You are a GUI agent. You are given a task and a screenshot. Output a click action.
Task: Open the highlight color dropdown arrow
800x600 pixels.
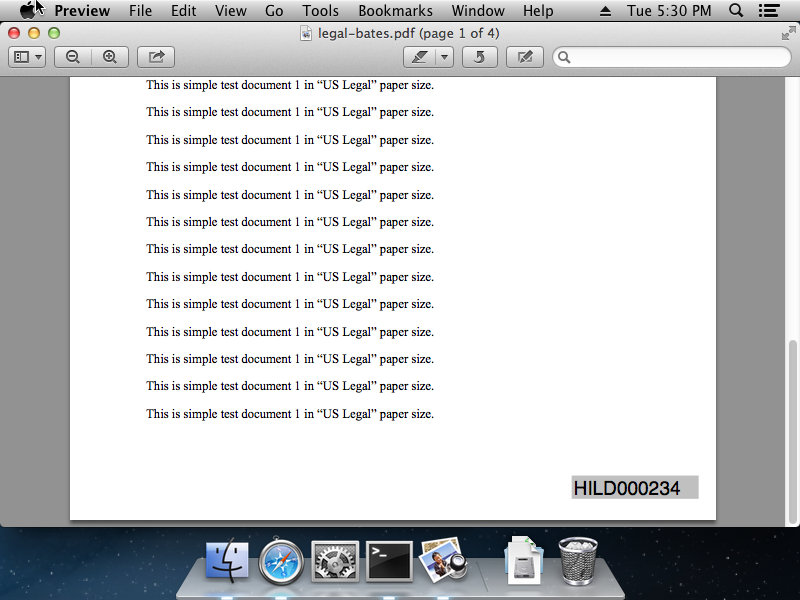click(445, 57)
